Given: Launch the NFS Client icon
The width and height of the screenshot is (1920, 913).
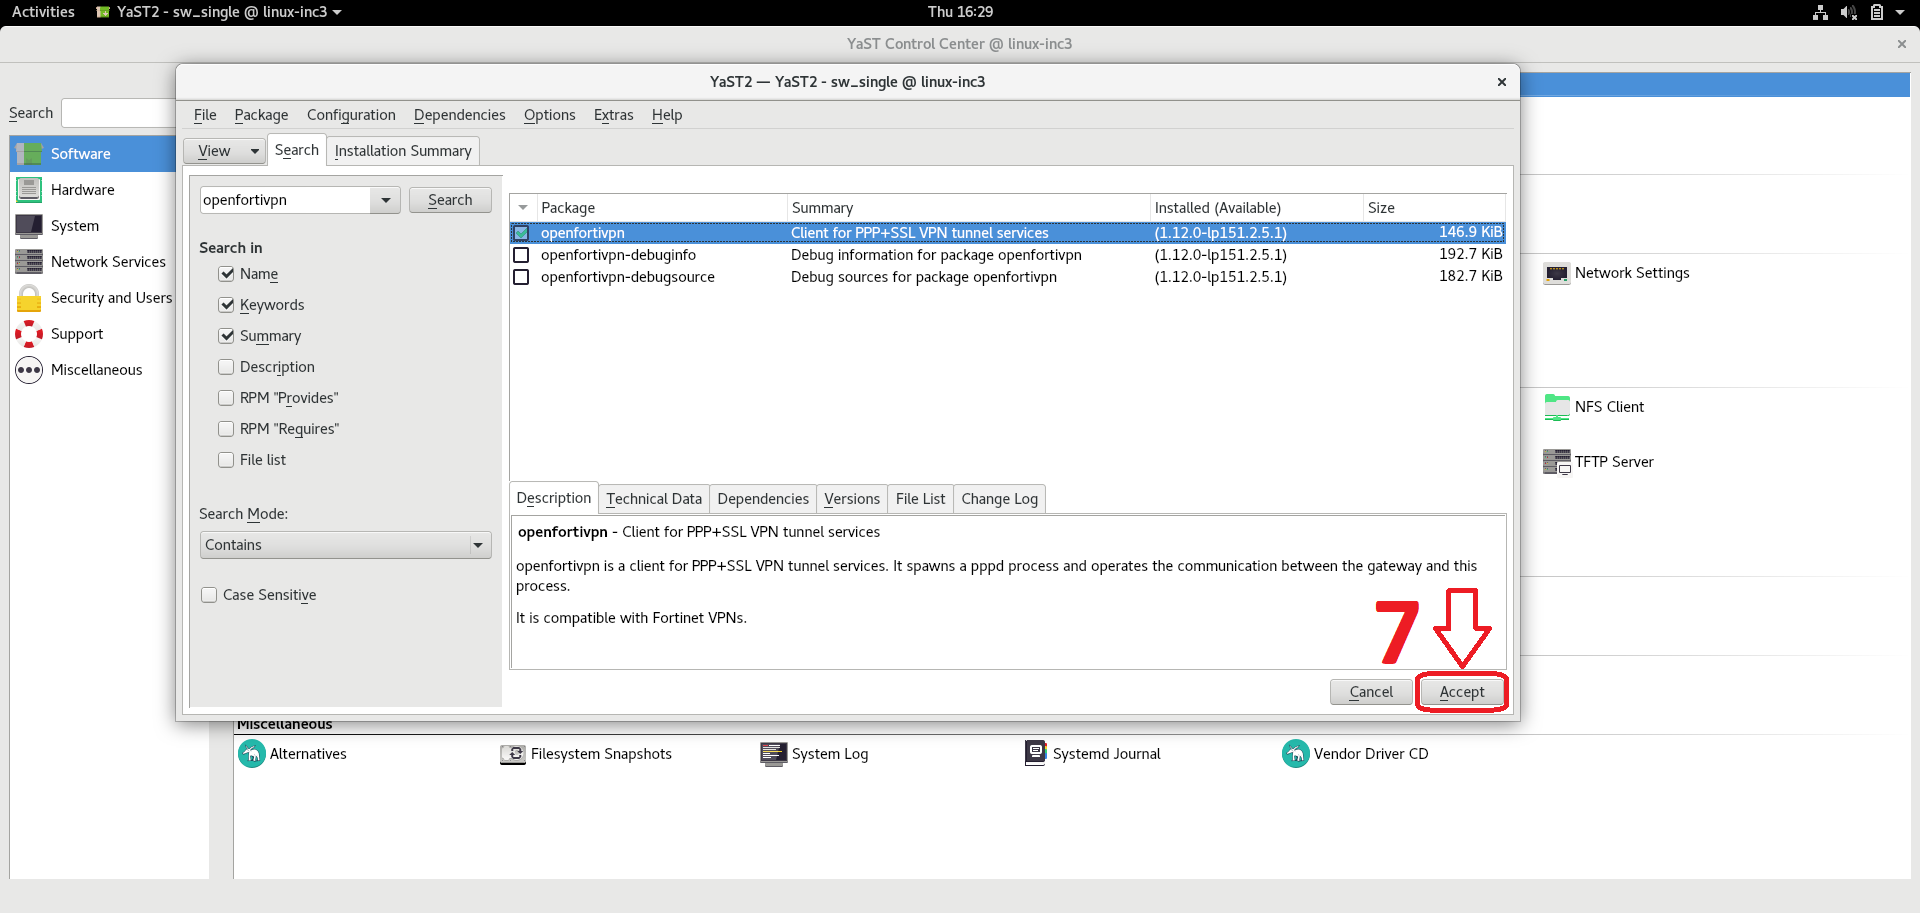Looking at the screenshot, I should (1556, 407).
